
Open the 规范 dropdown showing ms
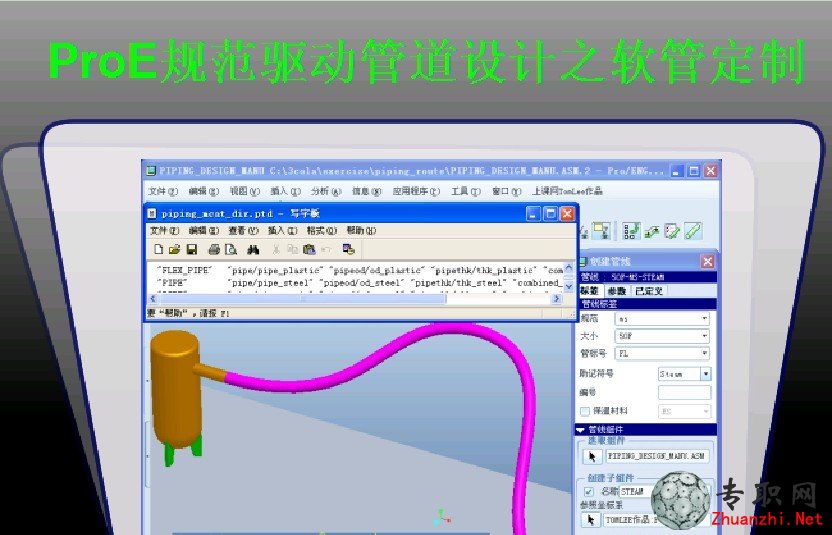pos(662,319)
